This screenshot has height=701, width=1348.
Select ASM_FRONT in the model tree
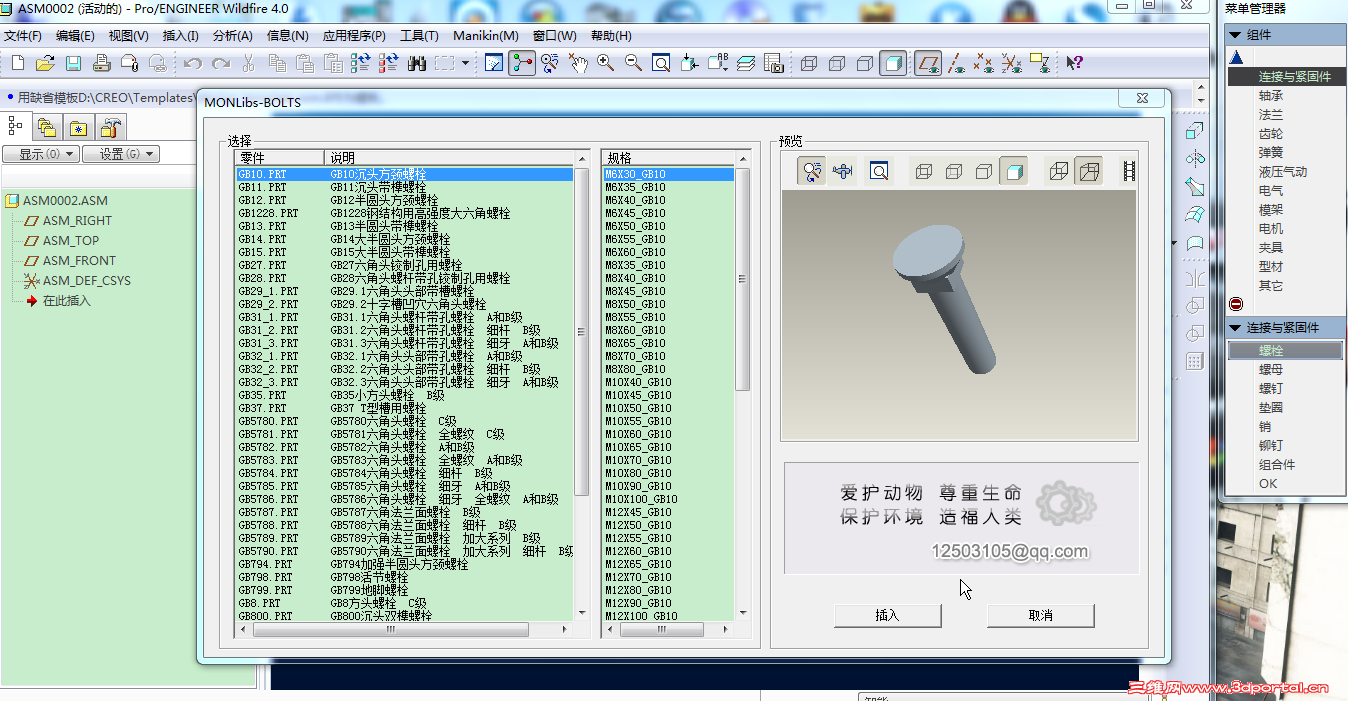[x=79, y=260]
